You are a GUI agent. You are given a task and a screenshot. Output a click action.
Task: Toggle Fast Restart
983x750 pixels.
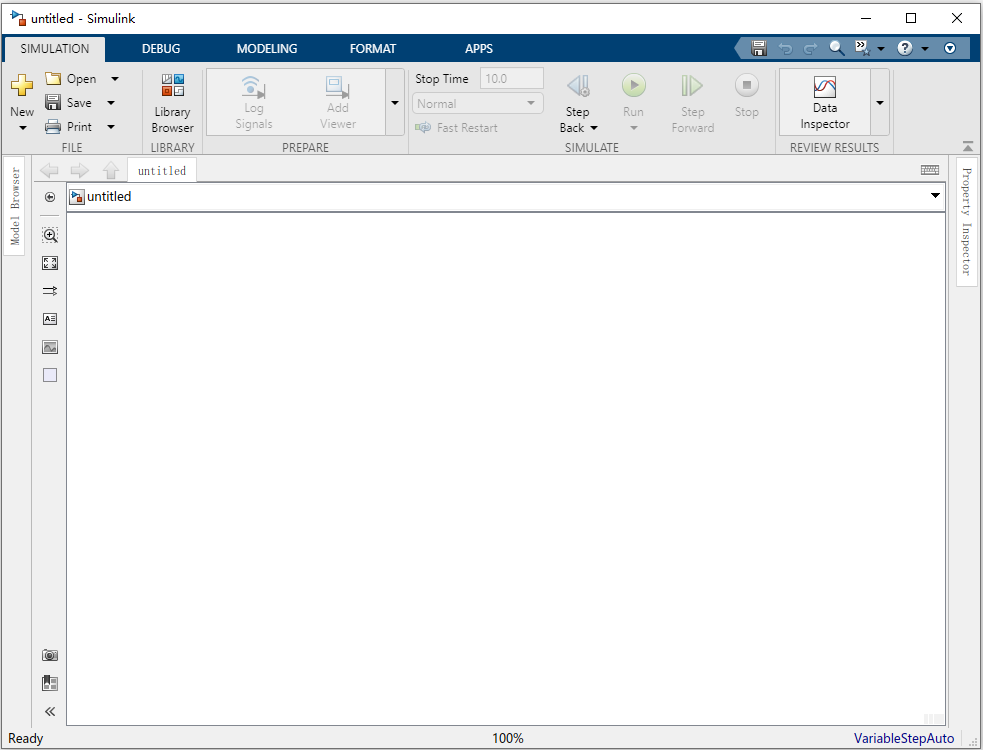click(x=456, y=127)
